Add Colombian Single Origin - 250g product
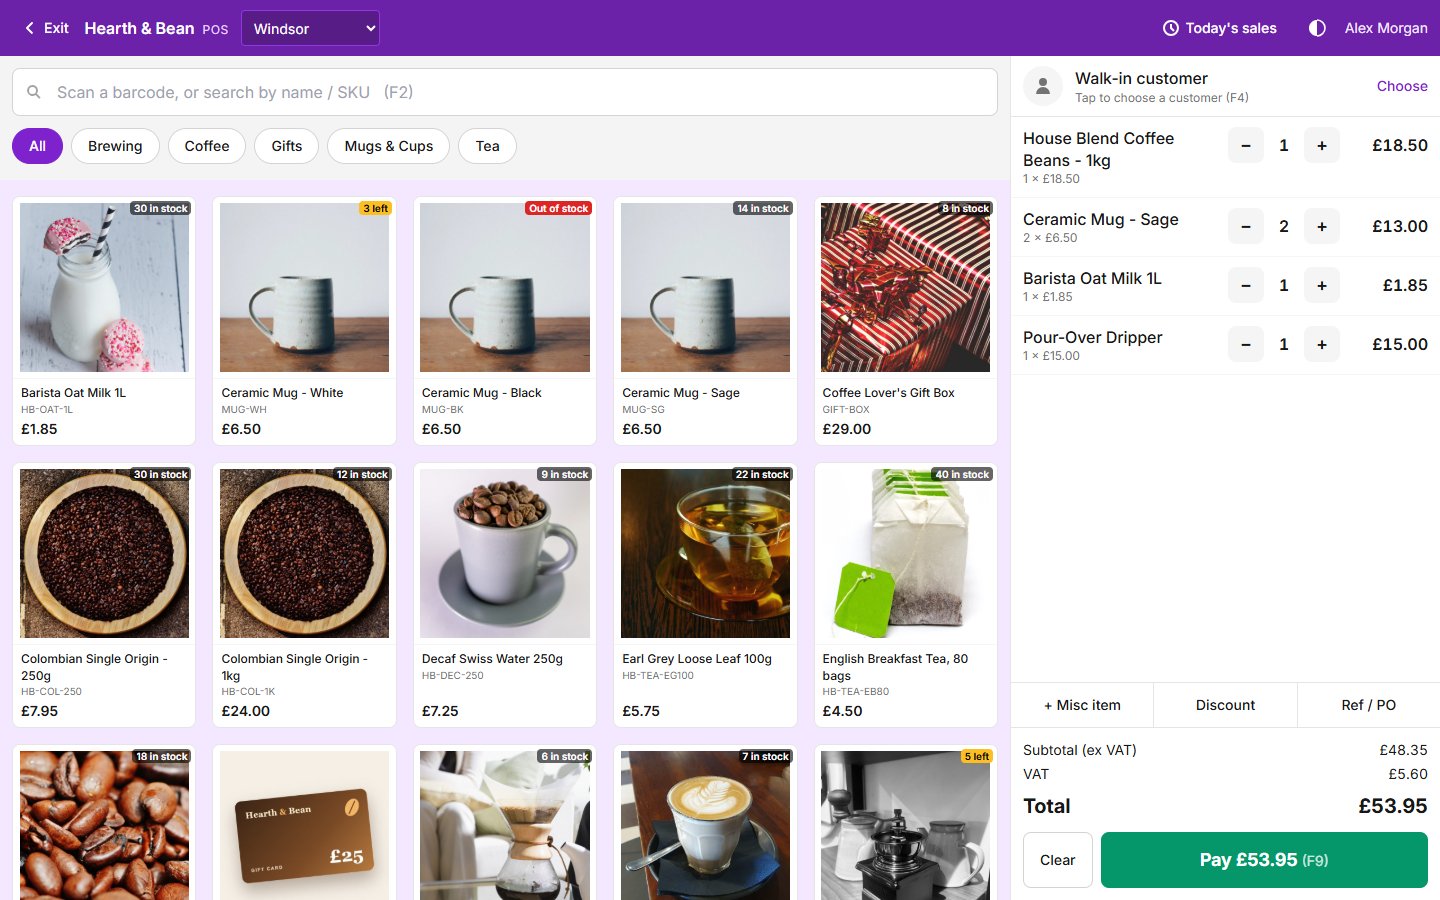 point(104,595)
